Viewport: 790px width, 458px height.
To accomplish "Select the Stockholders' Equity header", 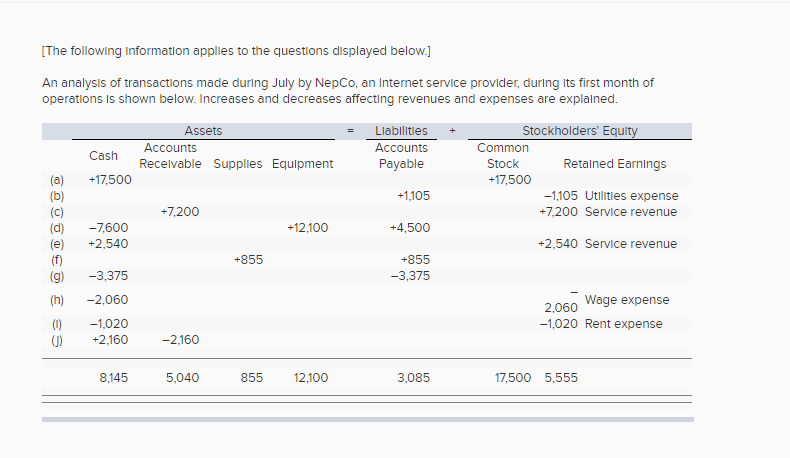I will point(579,131).
